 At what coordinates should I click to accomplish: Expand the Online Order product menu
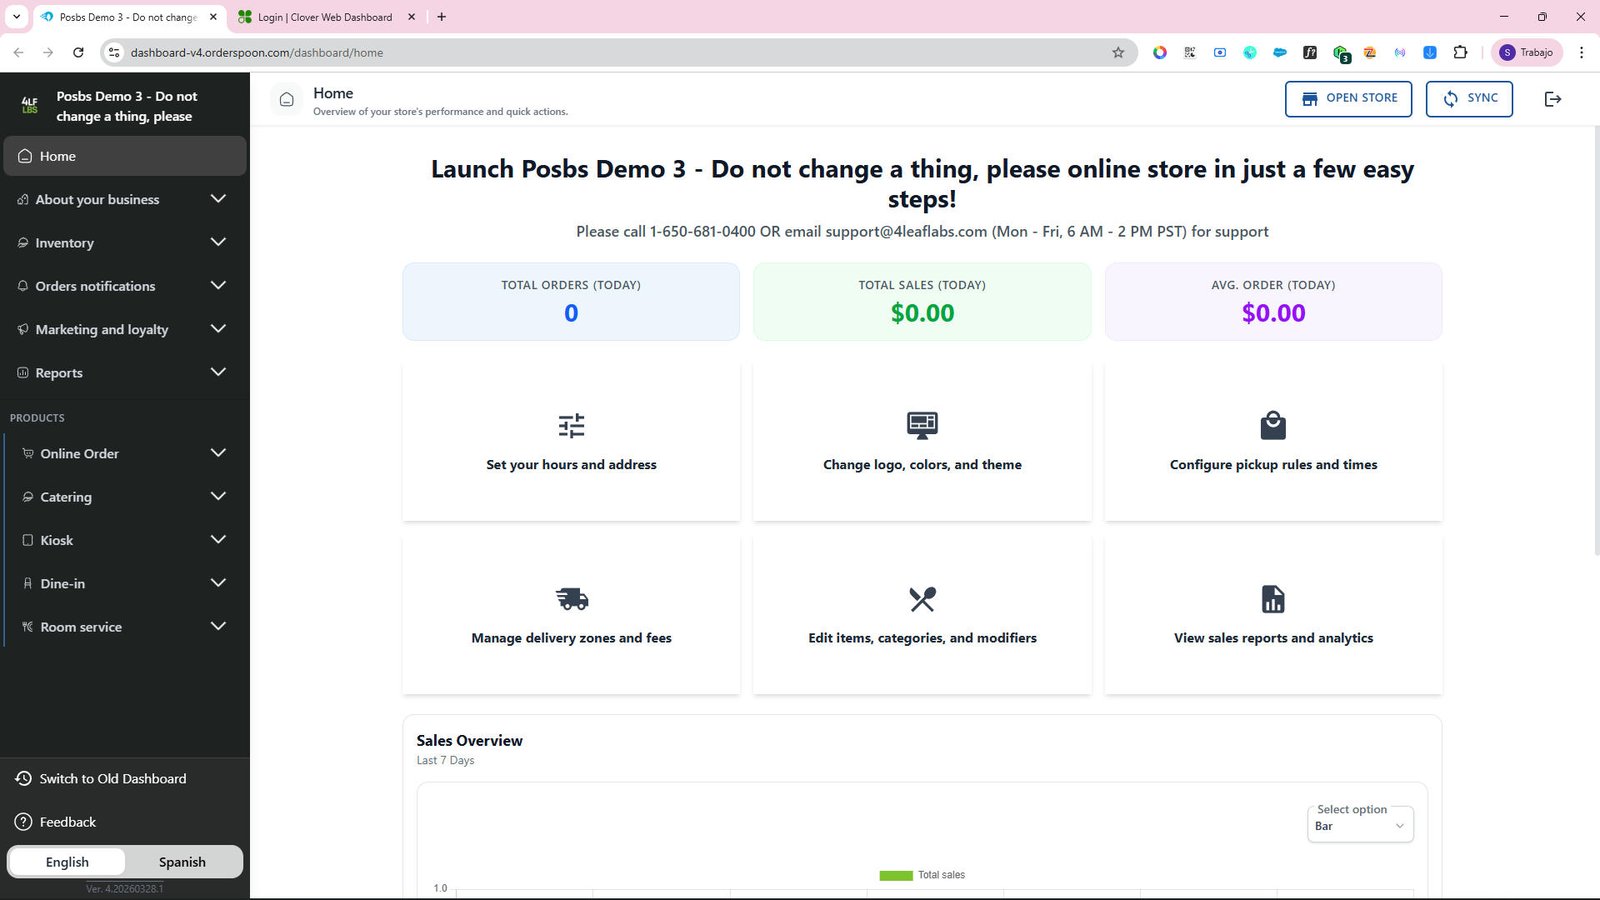[x=127, y=453]
